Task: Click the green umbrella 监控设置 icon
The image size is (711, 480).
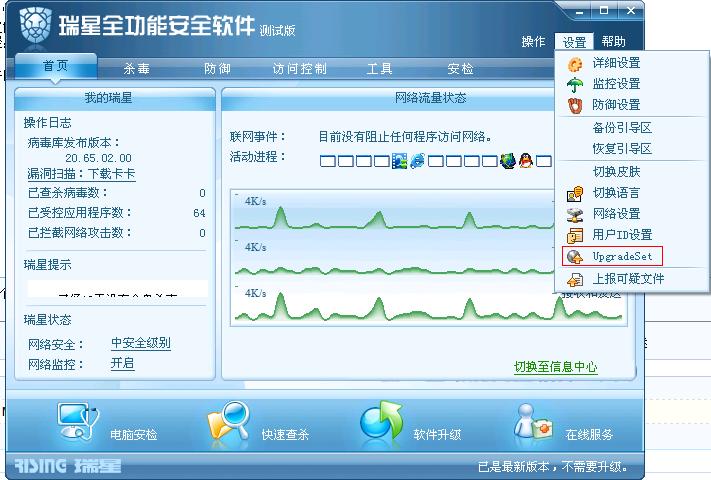Action: [x=575, y=84]
